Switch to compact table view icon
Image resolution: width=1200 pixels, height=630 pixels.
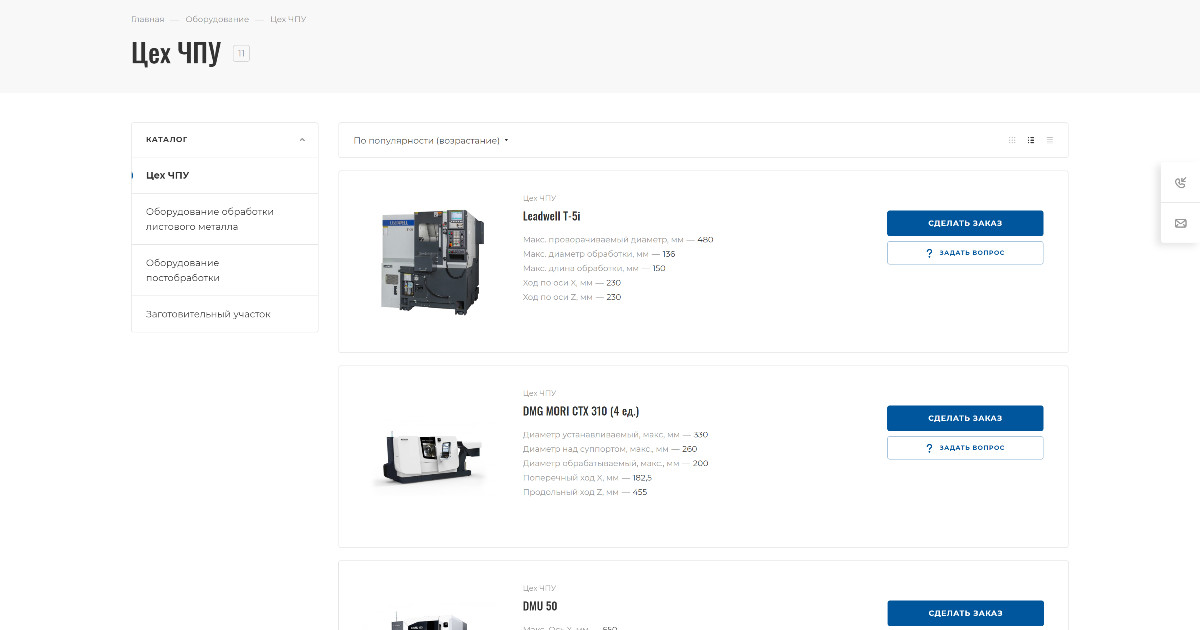1049,140
